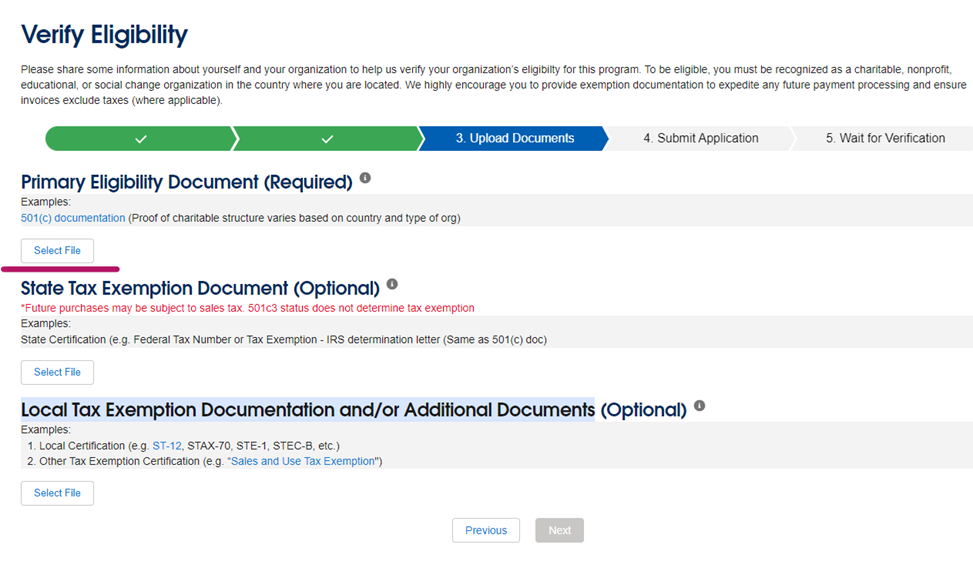Click the highlighted Local Tax Exemption Documentation heading
973x571 pixels.
pyautogui.click(x=307, y=410)
